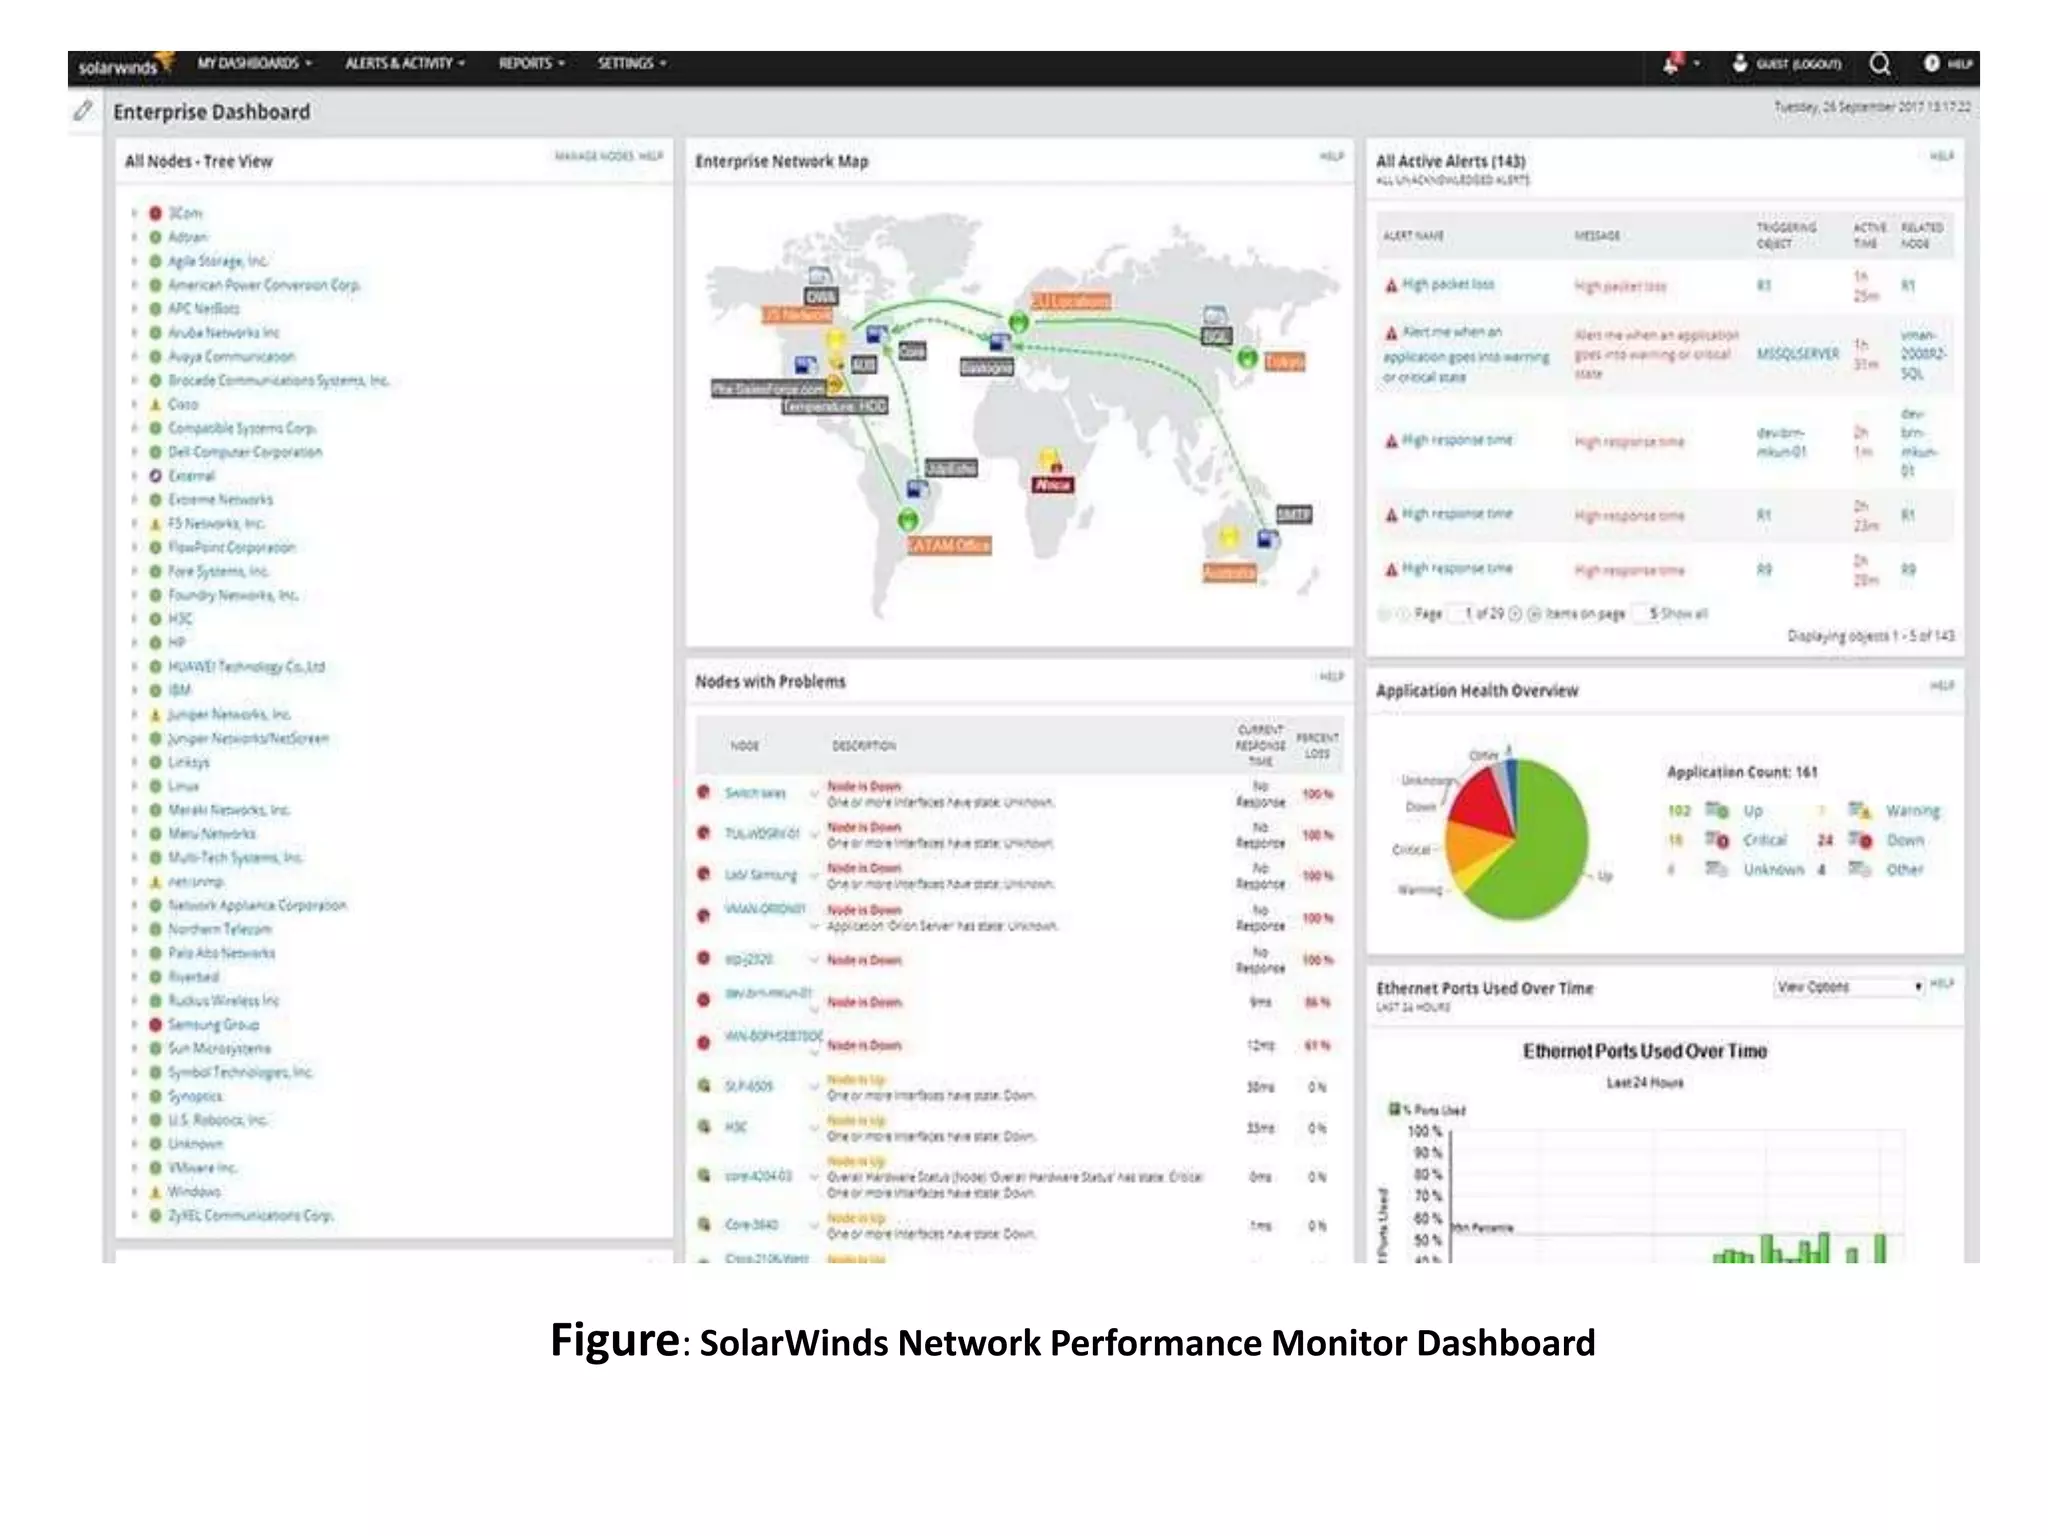Screen dimensions: 2048x1536
Task: Click Help link in All Active Alerts
Action: pos(1941,156)
